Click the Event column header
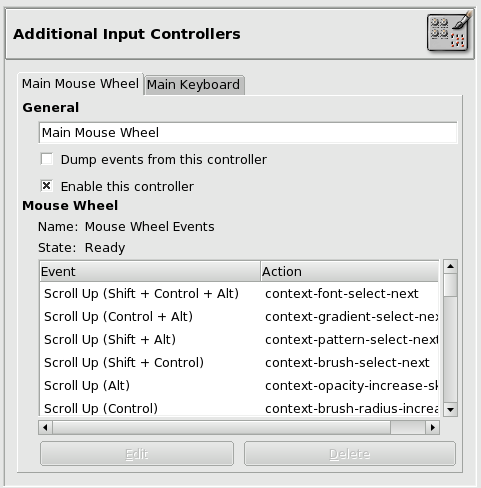The height and width of the screenshot is (488, 481). click(150, 271)
